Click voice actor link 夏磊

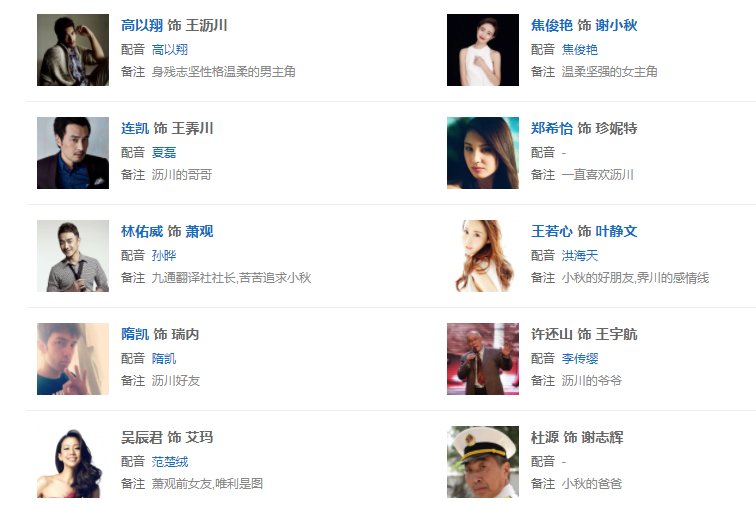[x=164, y=152]
